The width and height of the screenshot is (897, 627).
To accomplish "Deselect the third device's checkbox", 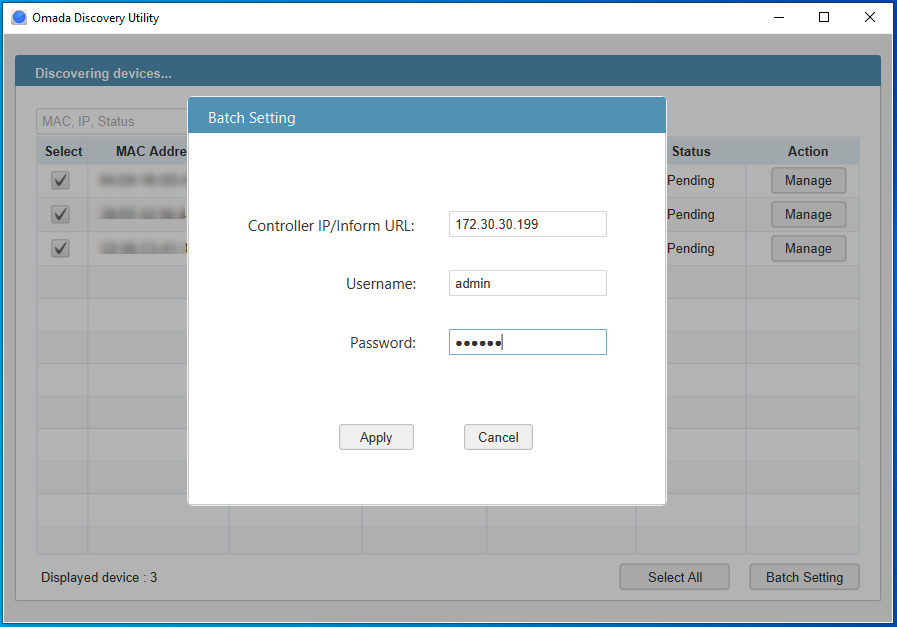I will 60,248.
